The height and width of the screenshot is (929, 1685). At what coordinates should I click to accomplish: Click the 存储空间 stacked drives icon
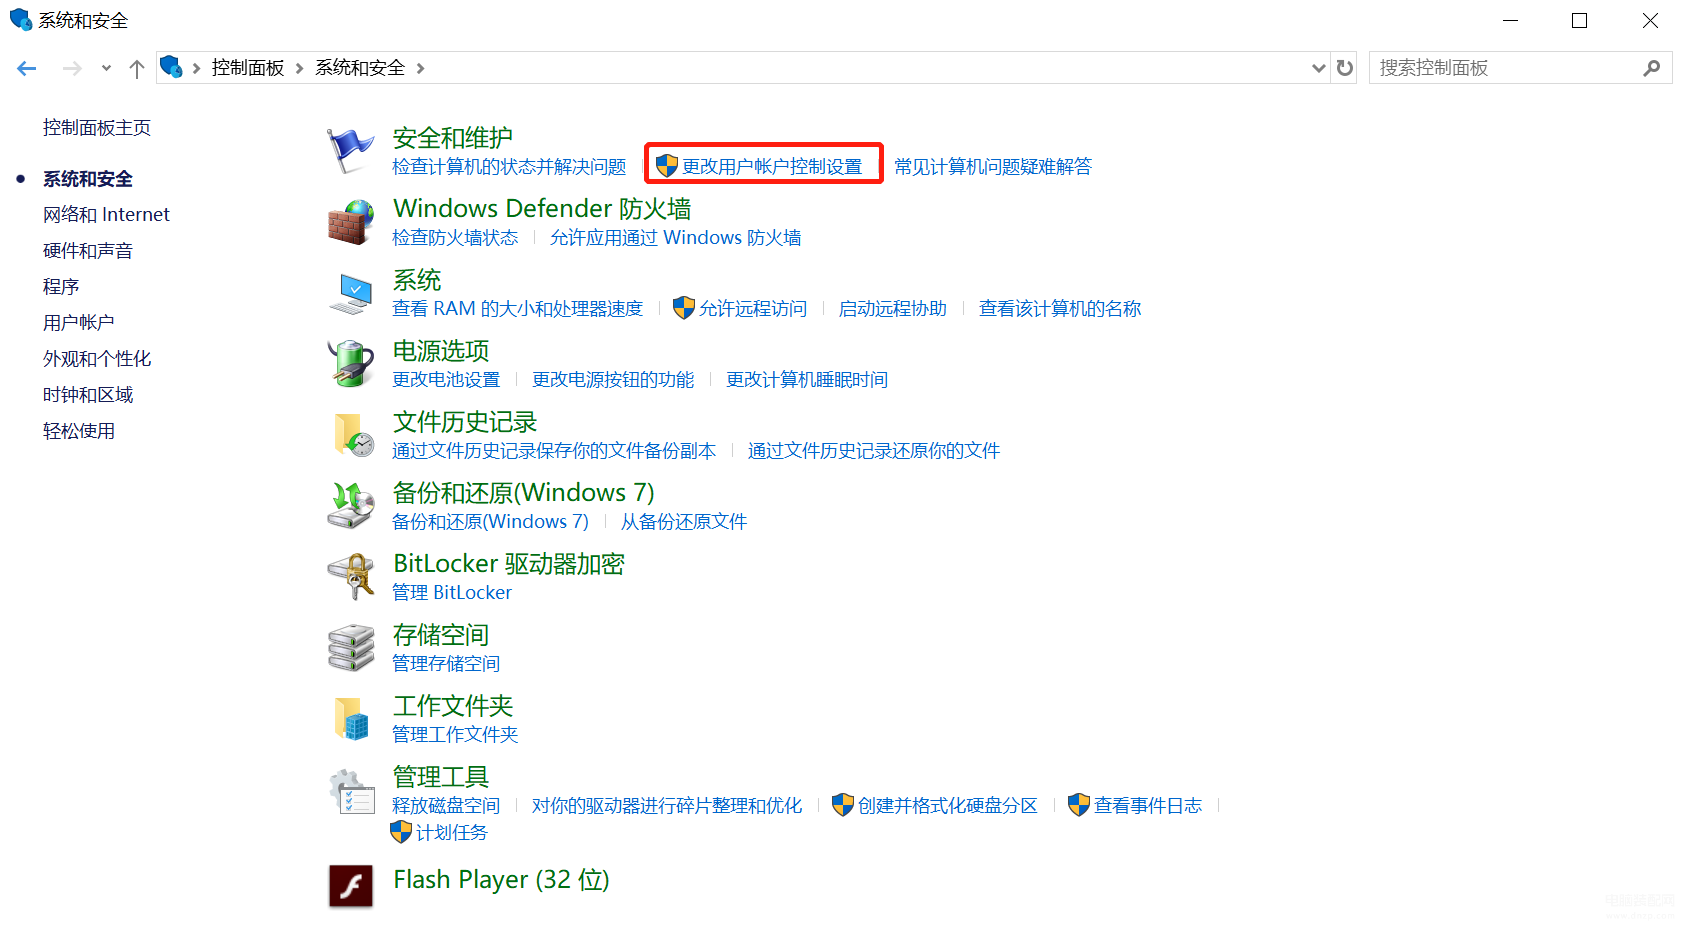coord(350,648)
